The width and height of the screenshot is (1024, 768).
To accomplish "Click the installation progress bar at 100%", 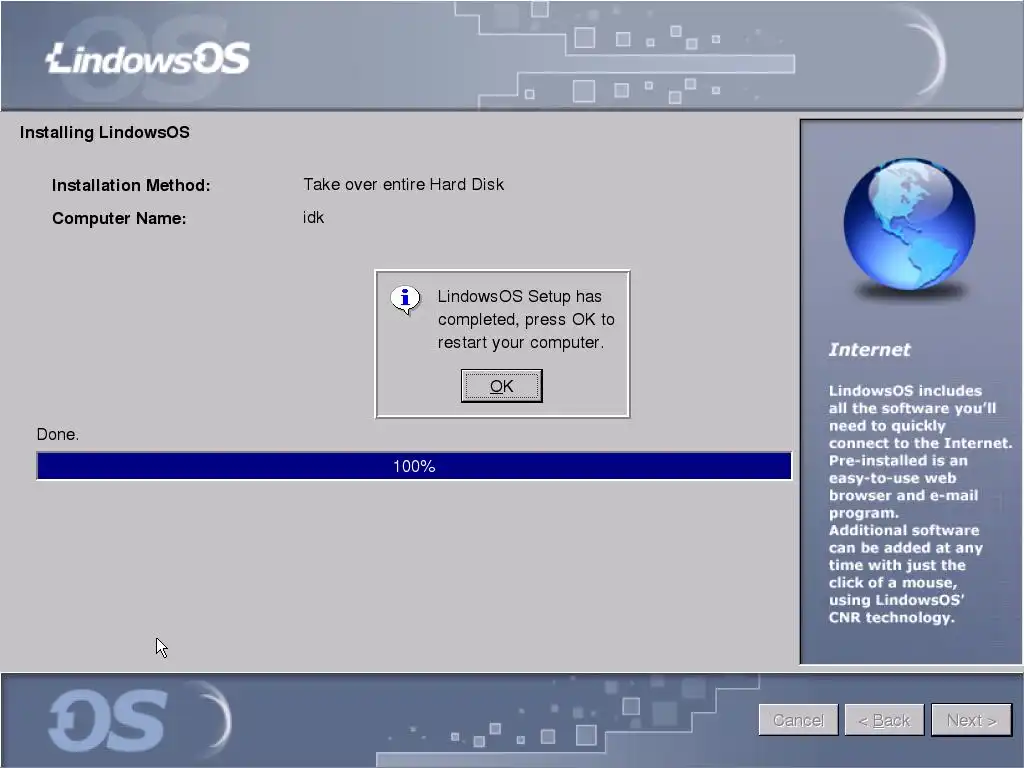I will coord(414,466).
